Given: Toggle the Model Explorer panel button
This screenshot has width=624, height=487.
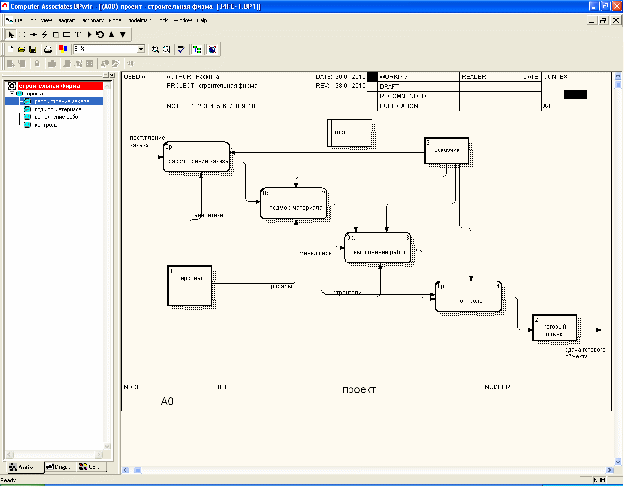Looking at the screenshot, I should (197, 48).
